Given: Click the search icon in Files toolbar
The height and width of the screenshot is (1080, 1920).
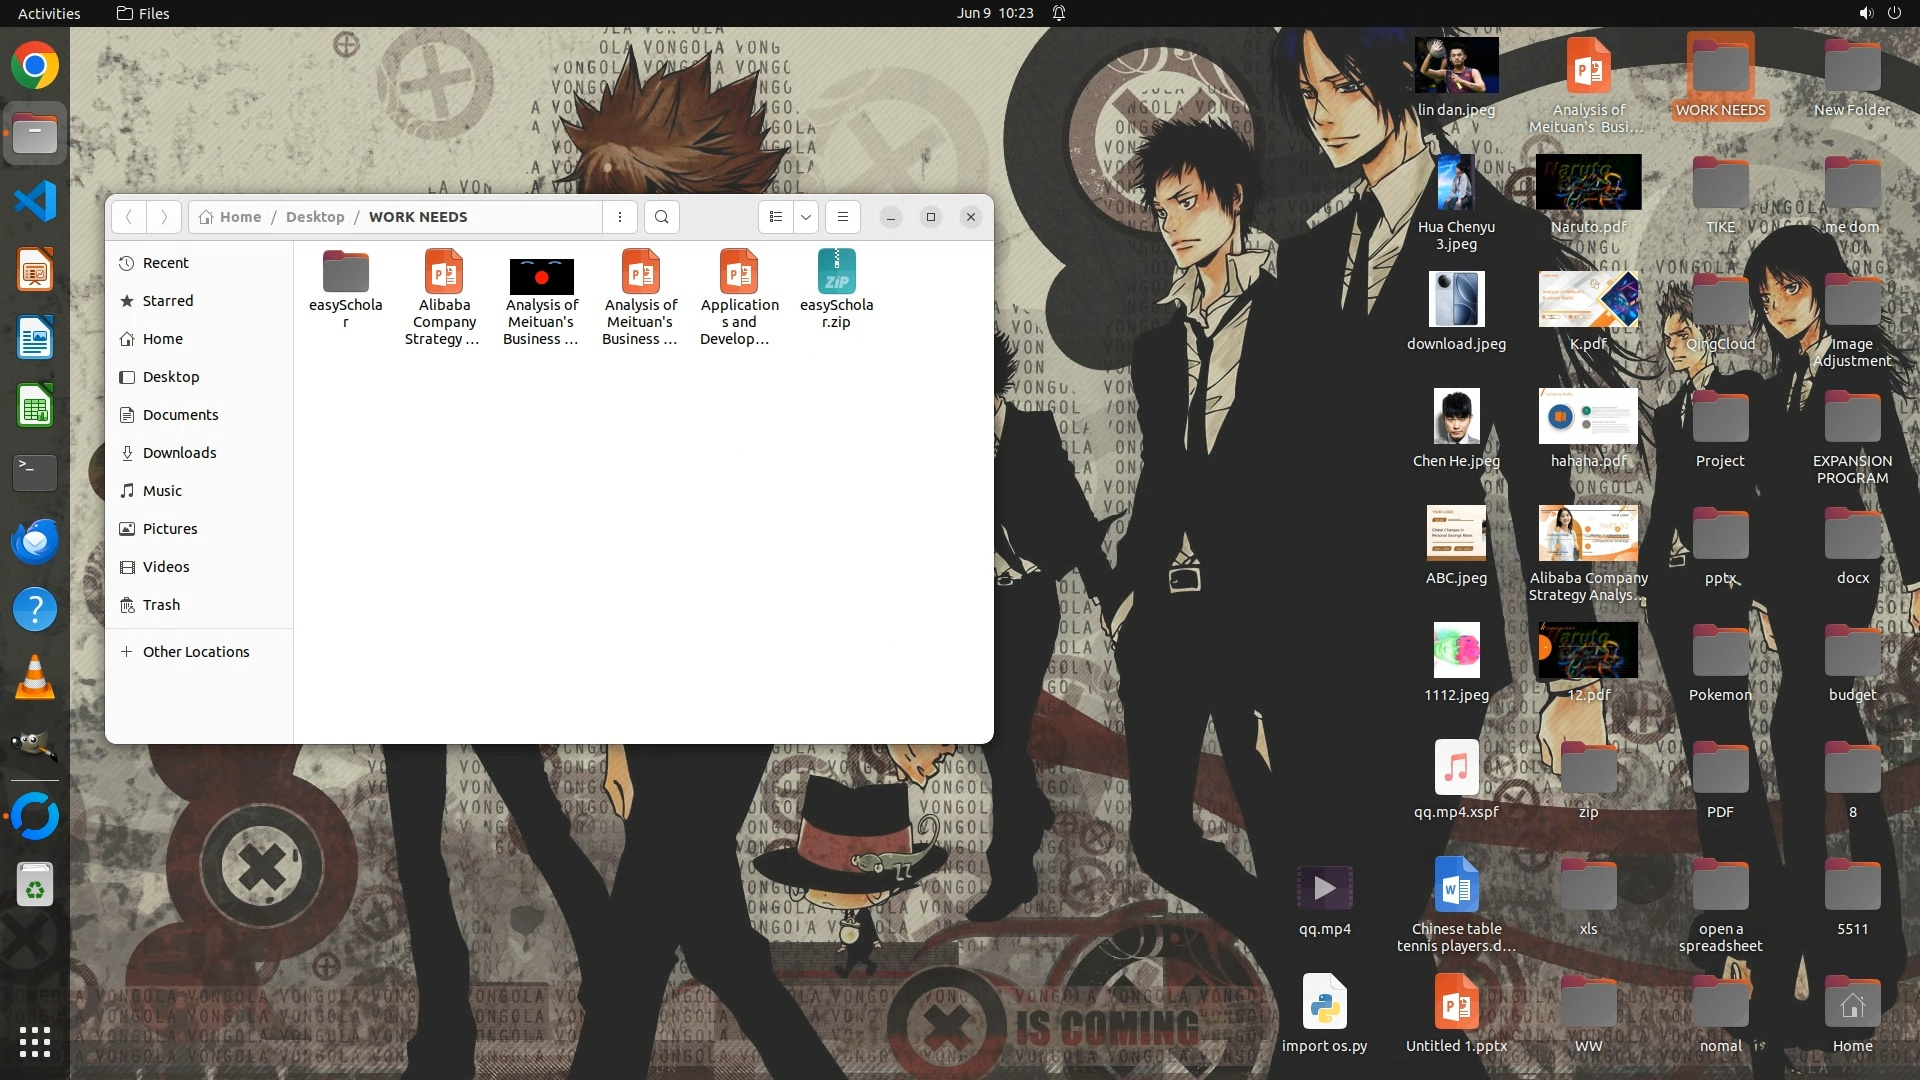Looking at the screenshot, I should (x=661, y=217).
